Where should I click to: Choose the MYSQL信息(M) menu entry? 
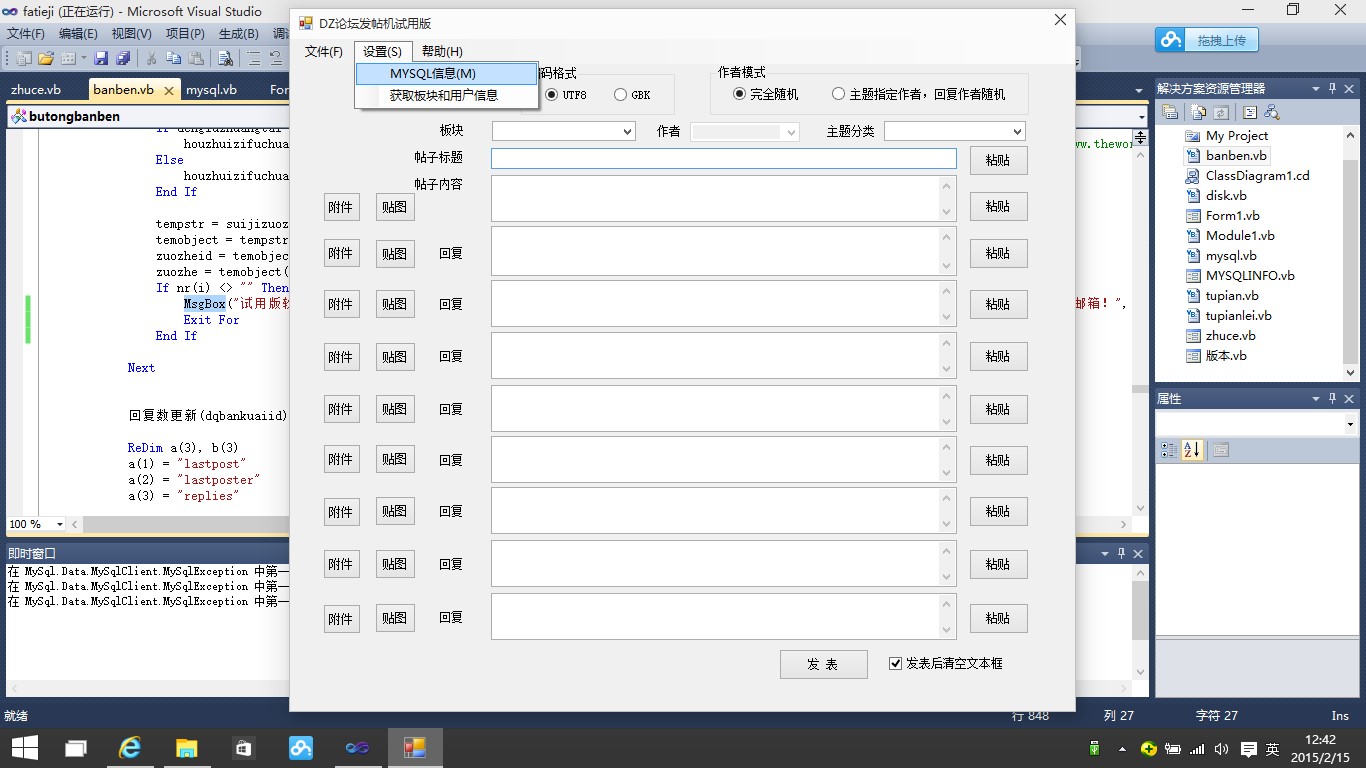pyautogui.click(x=446, y=74)
